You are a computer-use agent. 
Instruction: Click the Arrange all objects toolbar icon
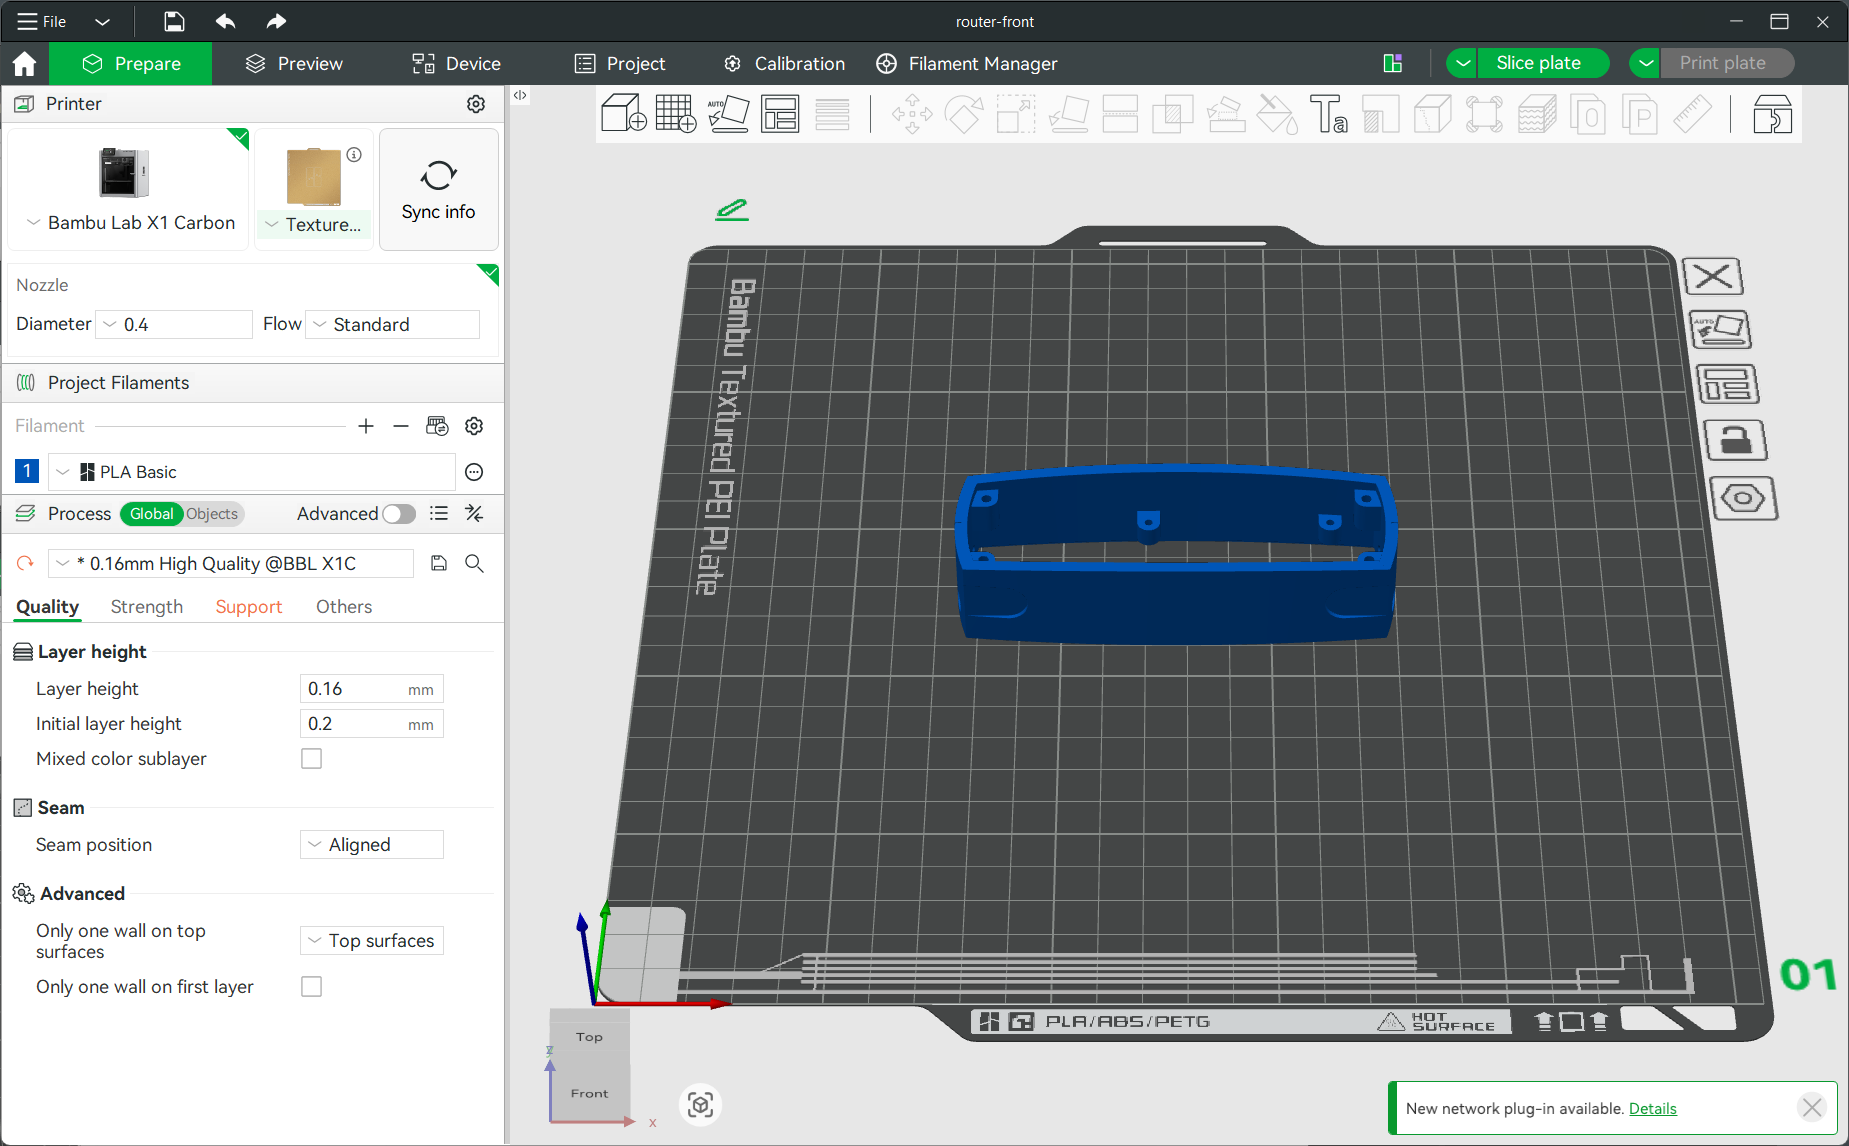click(x=780, y=114)
